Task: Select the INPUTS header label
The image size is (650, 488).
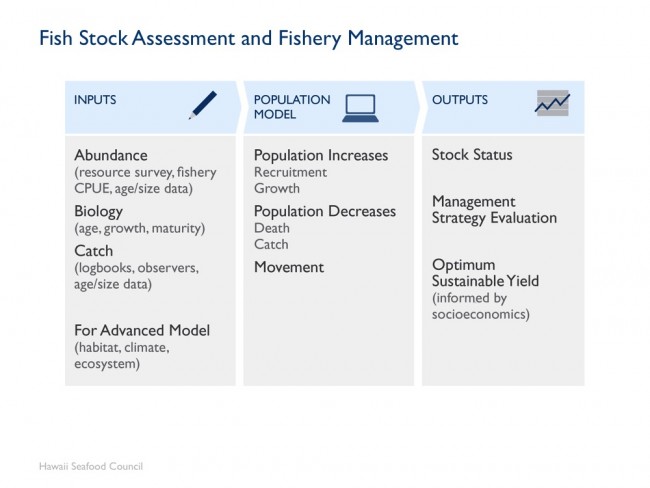Action: pos(95,100)
